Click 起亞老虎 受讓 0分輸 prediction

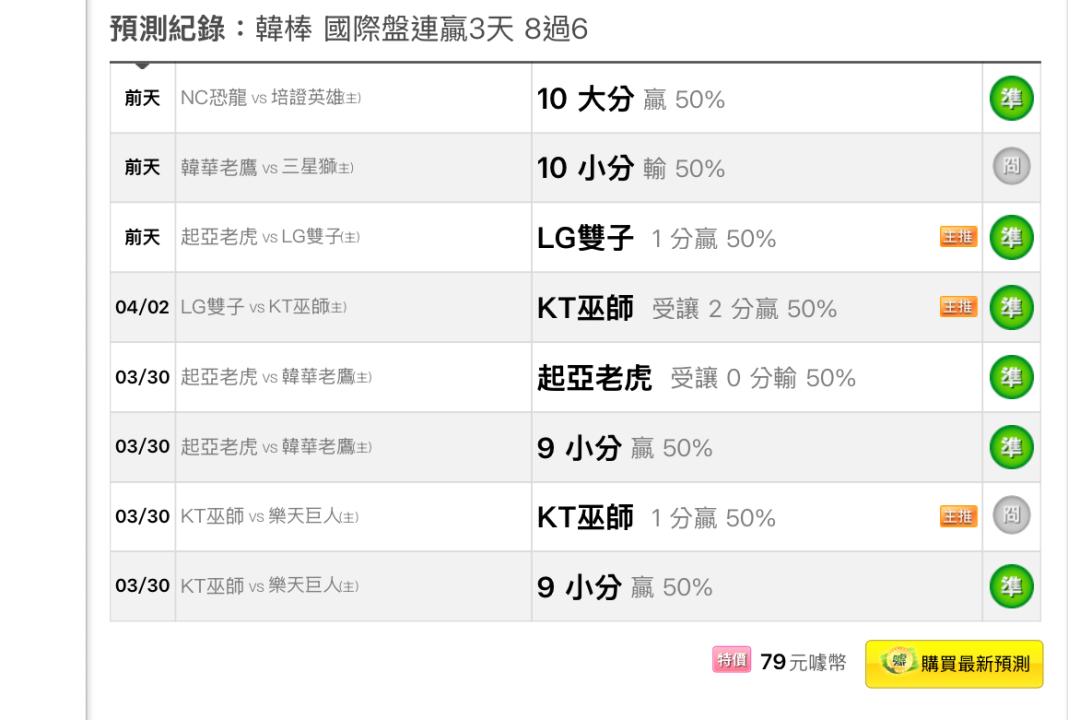click(696, 378)
